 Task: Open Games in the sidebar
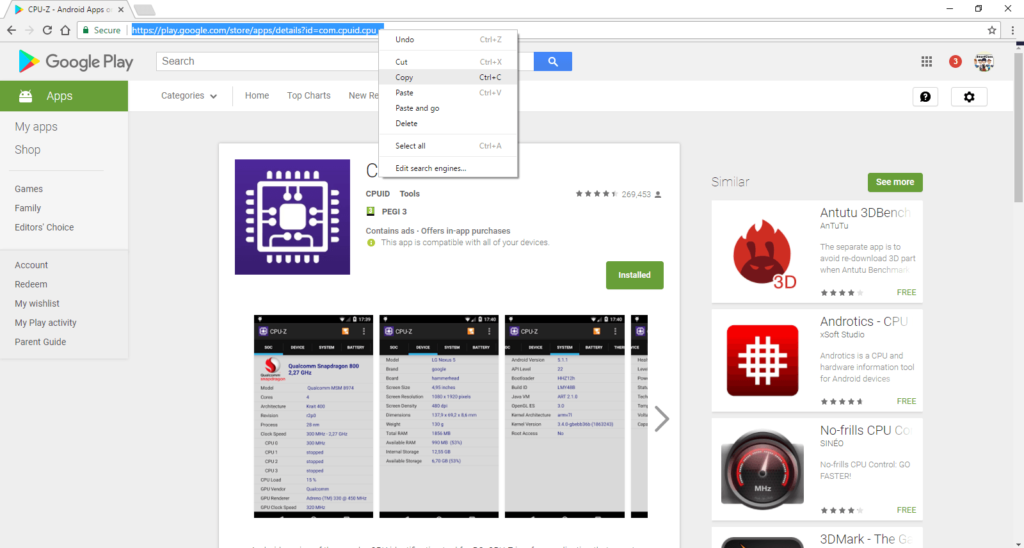[x=29, y=189]
